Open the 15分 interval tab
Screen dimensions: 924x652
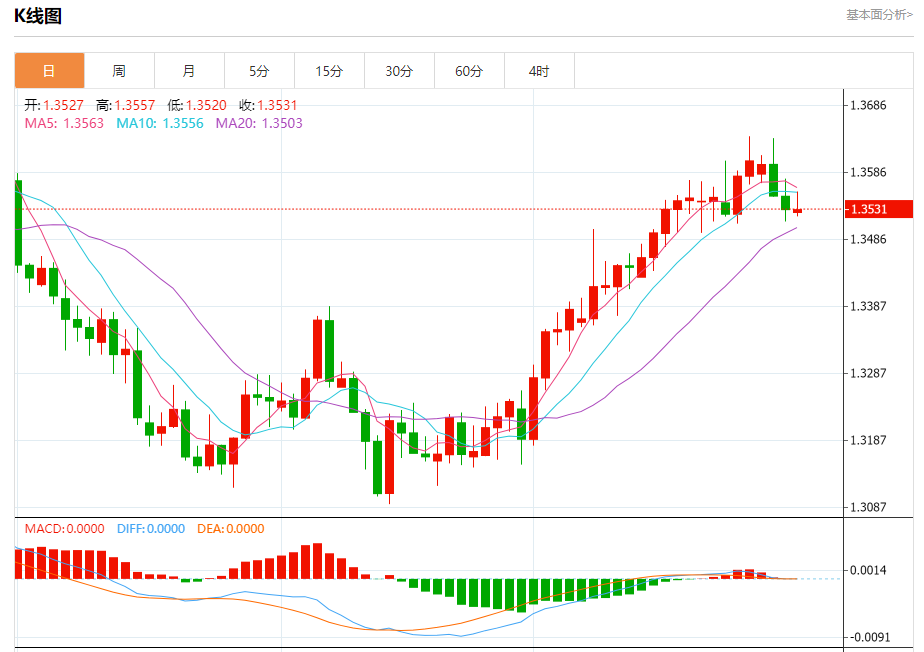point(329,71)
